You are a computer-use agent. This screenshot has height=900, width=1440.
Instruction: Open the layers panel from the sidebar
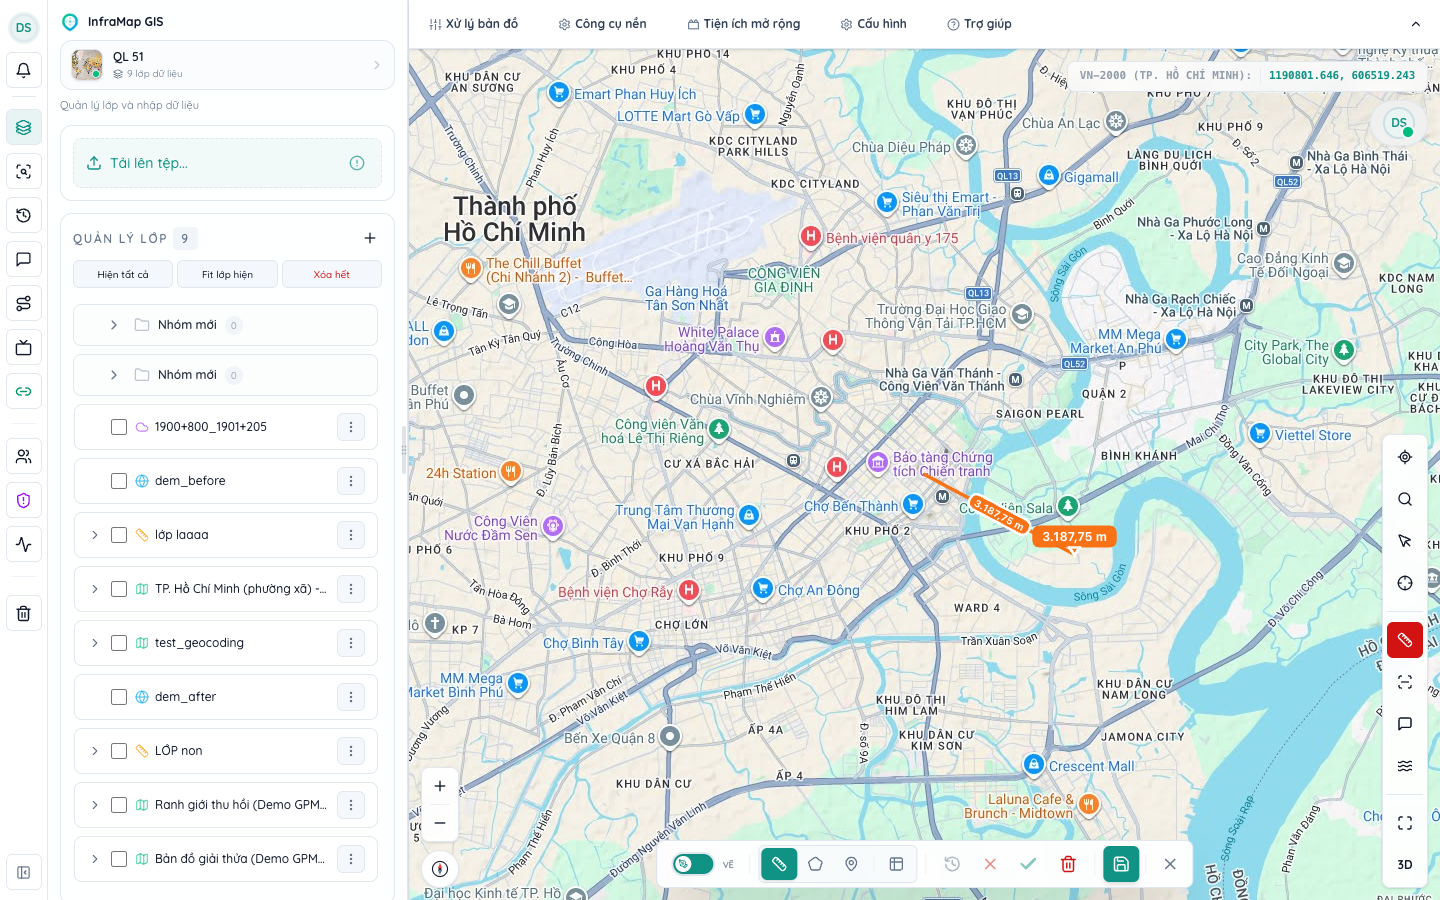click(x=24, y=128)
